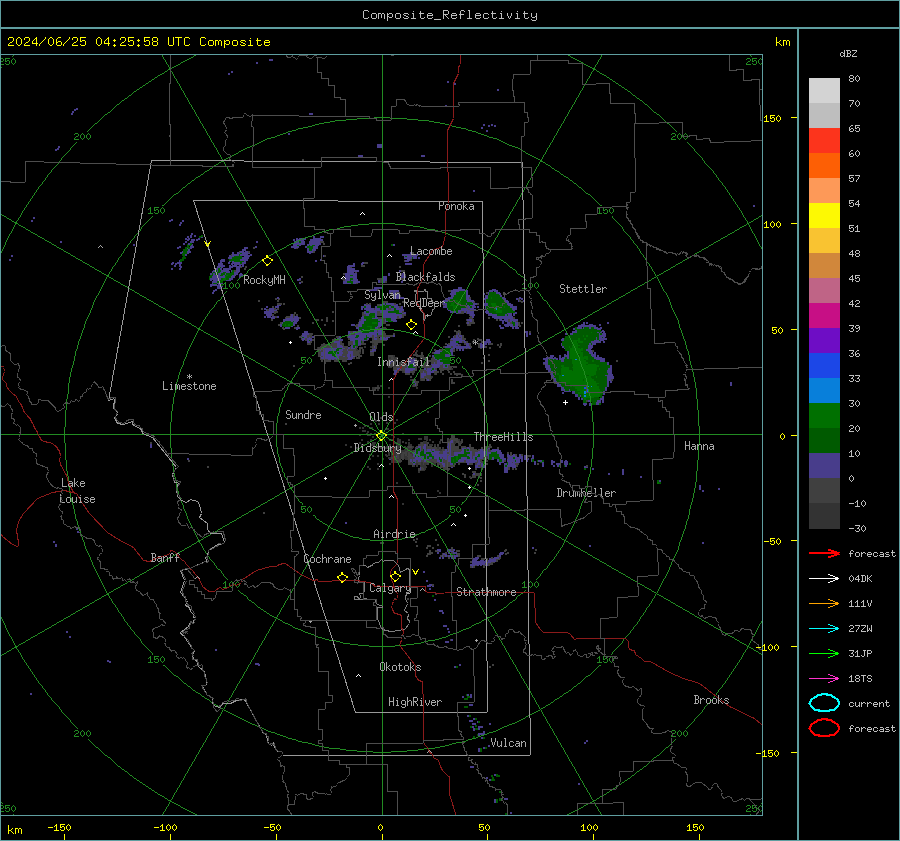Viewport: 900px width, 841px height.
Task: Click the Brooks town label
Action: point(711,700)
